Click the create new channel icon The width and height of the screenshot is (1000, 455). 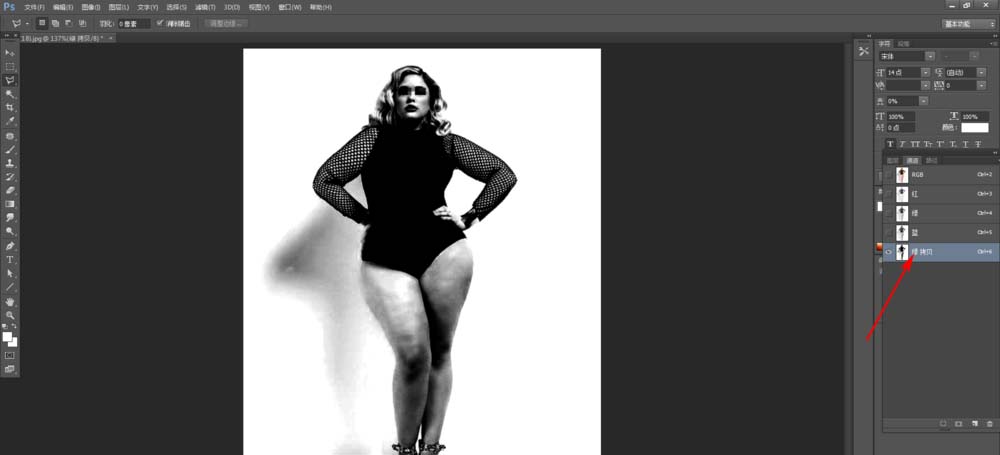tap(974, 423)
